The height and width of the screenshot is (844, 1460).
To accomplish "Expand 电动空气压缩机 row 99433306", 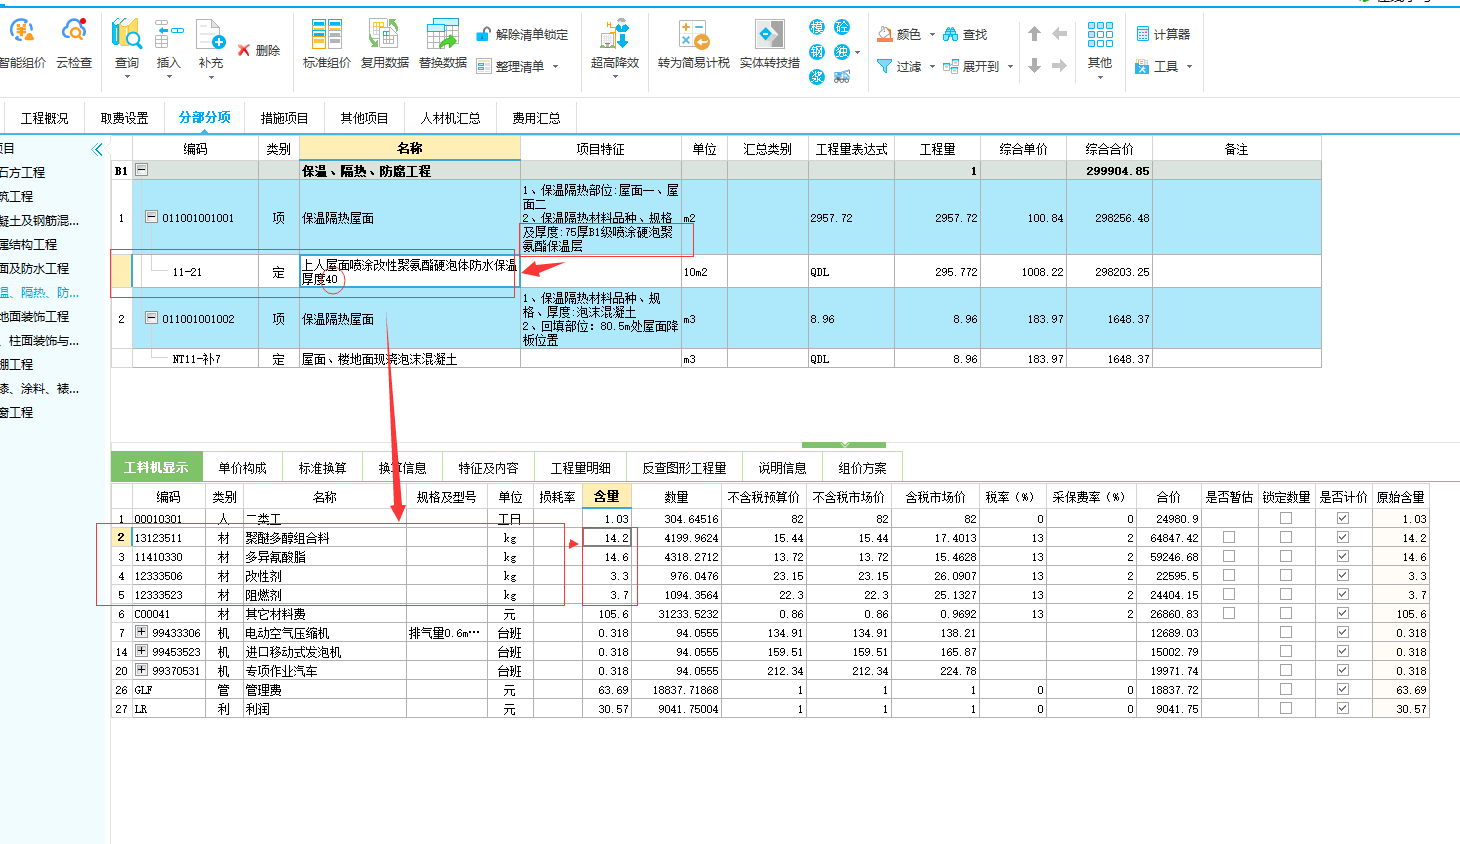I will [141, 632].
